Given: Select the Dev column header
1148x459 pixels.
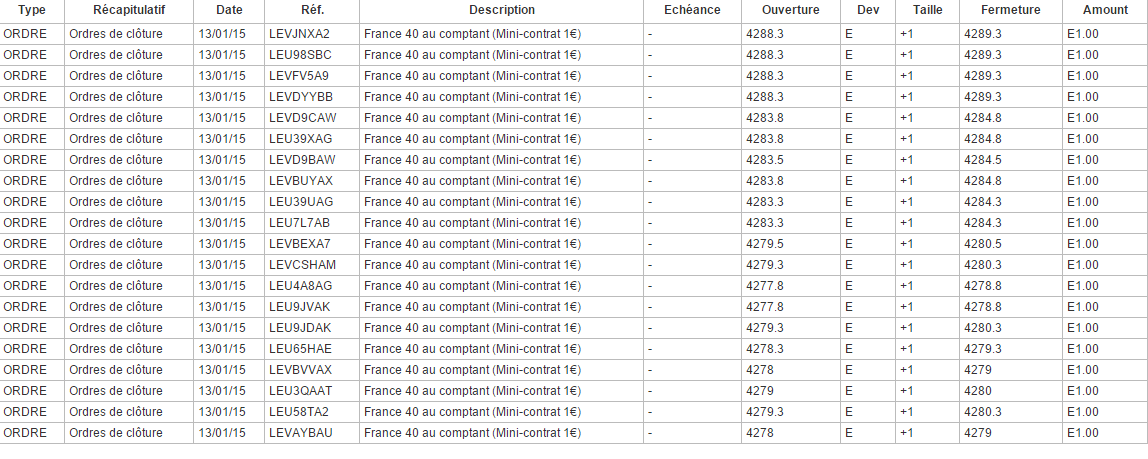Looking at the screenshot, I should [868, 10].
